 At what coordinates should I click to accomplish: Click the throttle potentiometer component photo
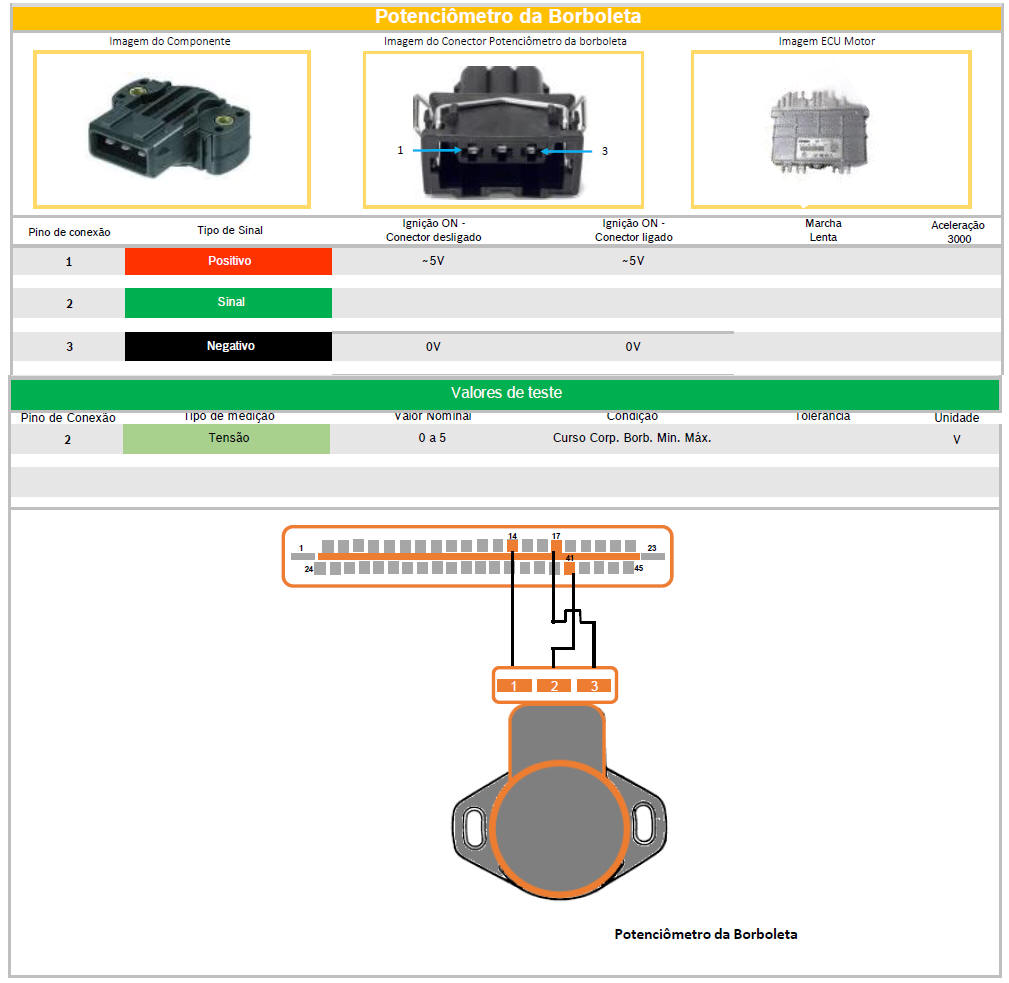172,129
